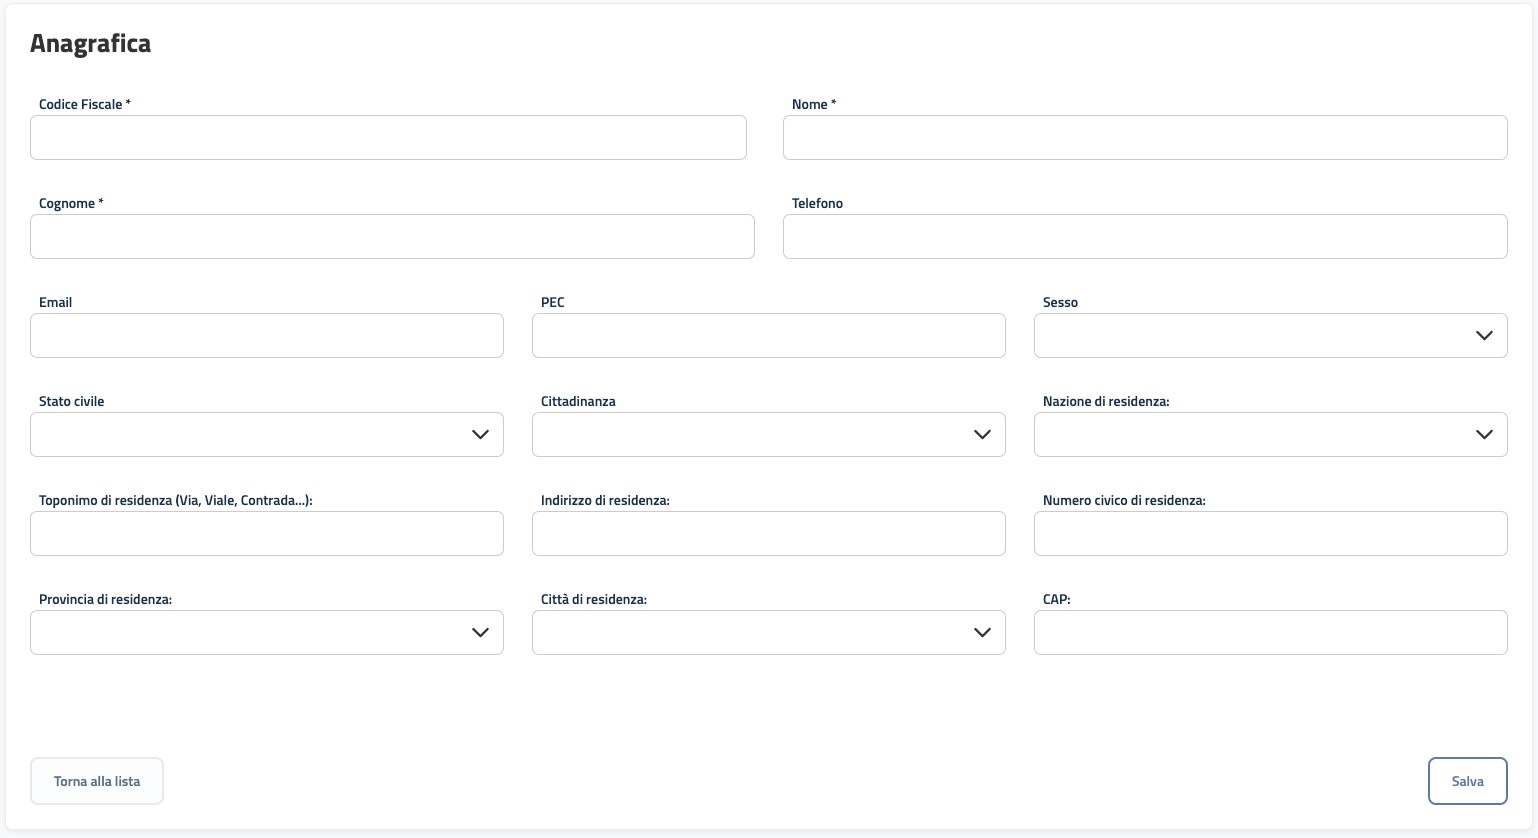Expand Nazione di residenza dropdown
This screenshot has width=1538, height=838.
1270,435
